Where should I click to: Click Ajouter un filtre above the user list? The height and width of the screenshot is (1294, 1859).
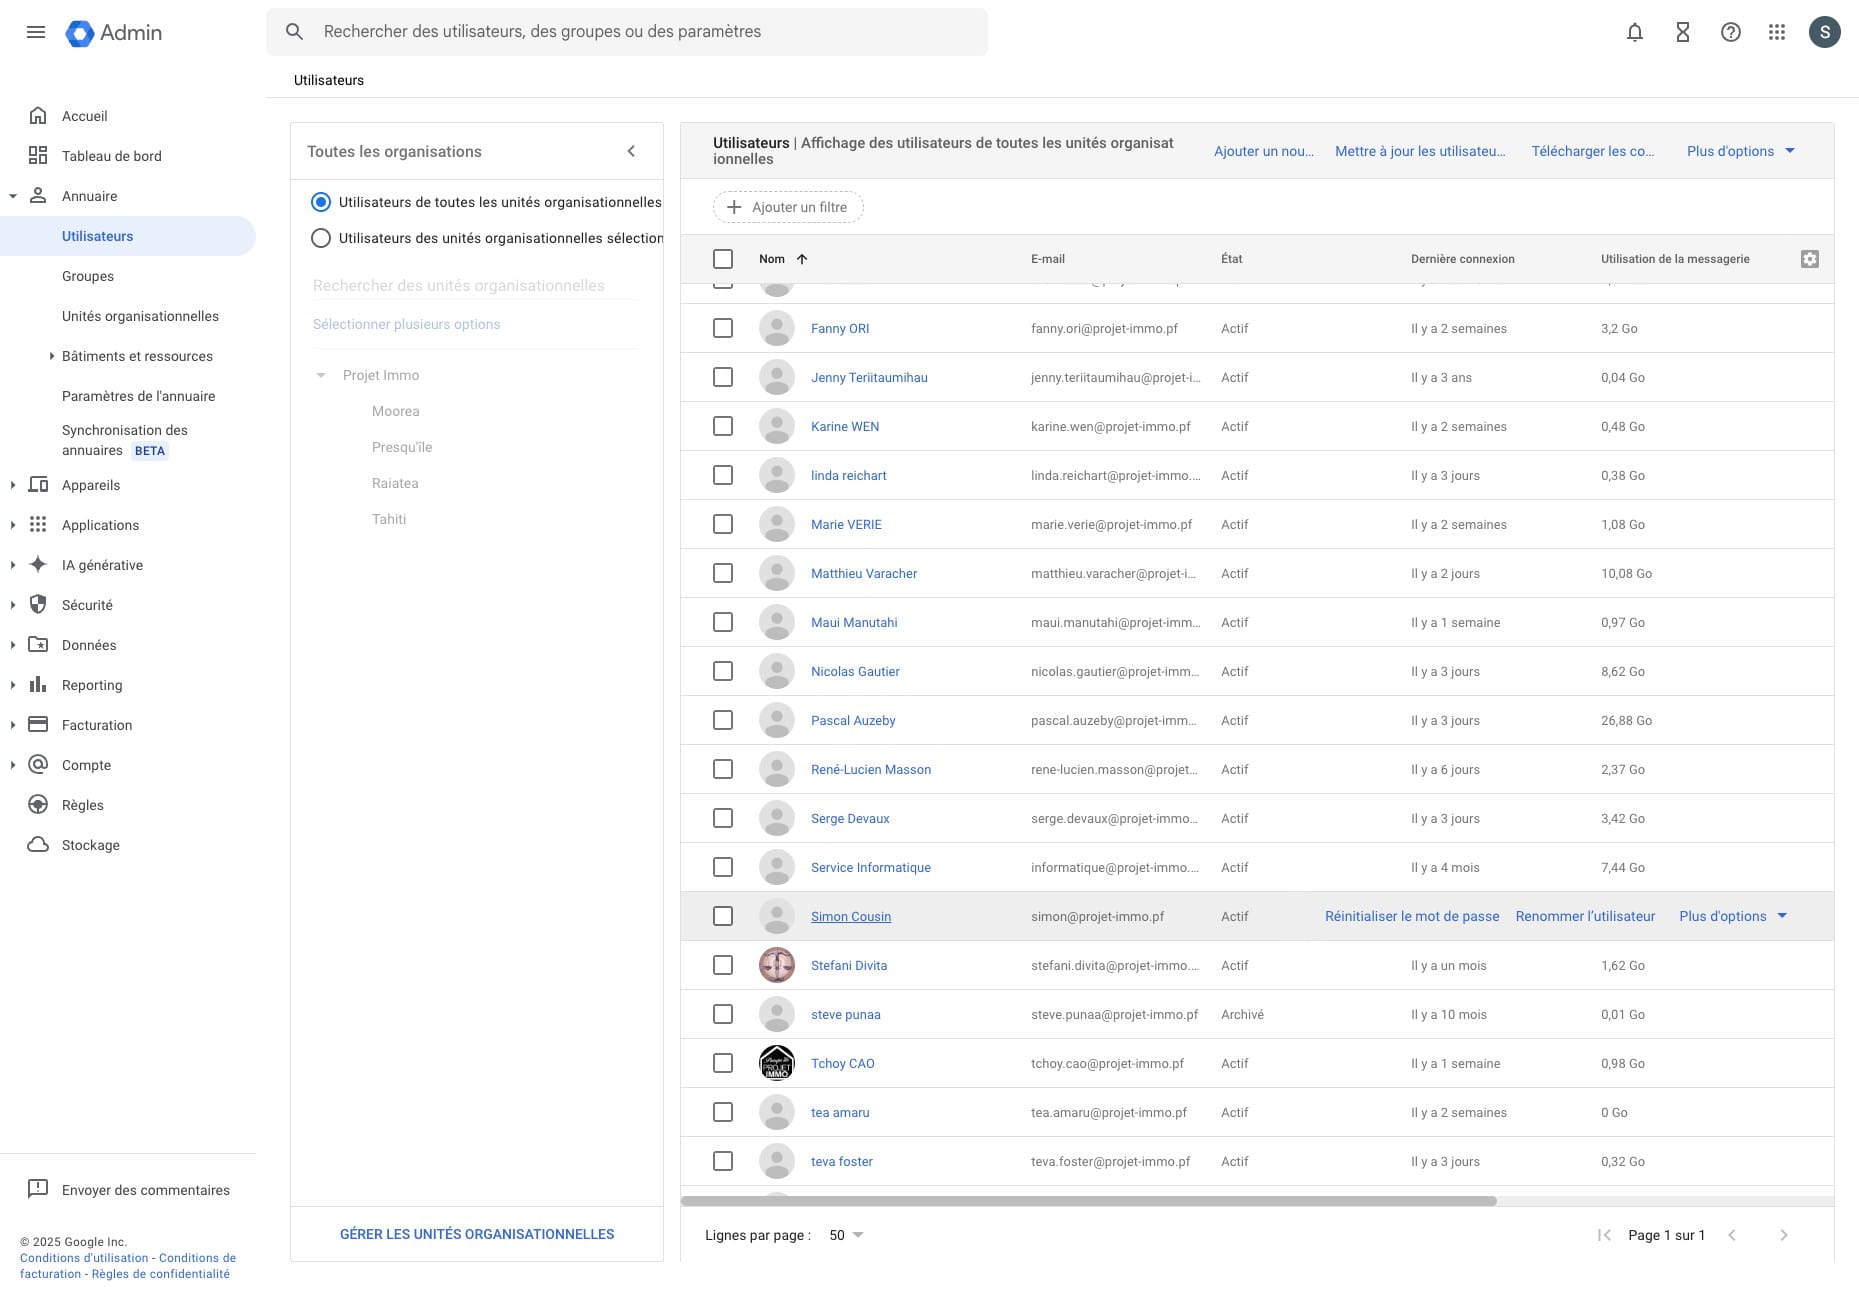tap(788, 207)
